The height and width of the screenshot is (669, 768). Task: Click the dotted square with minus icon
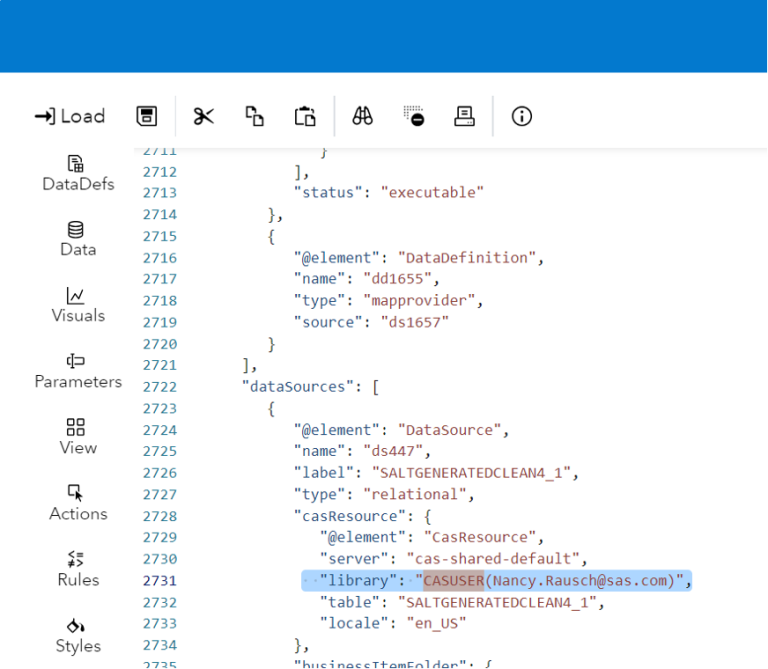click(414, 116)
